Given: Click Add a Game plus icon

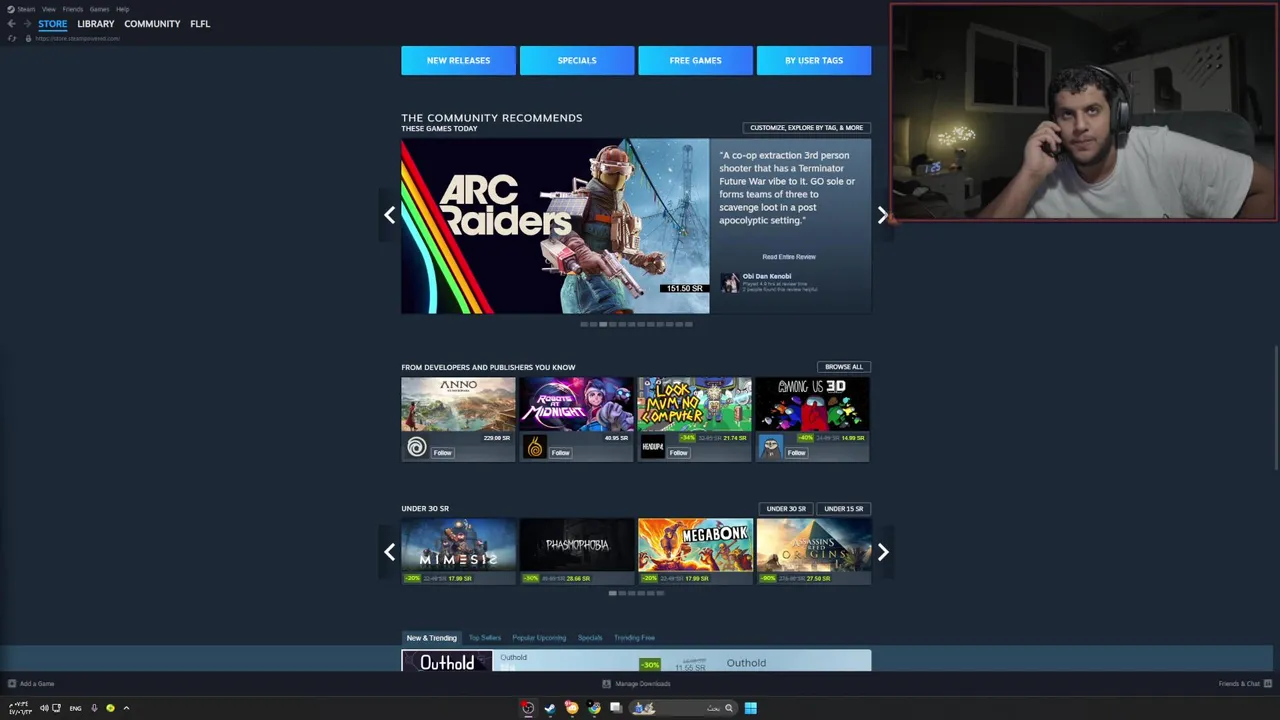Looking at the screenshot, I should (x=12, y=684).
